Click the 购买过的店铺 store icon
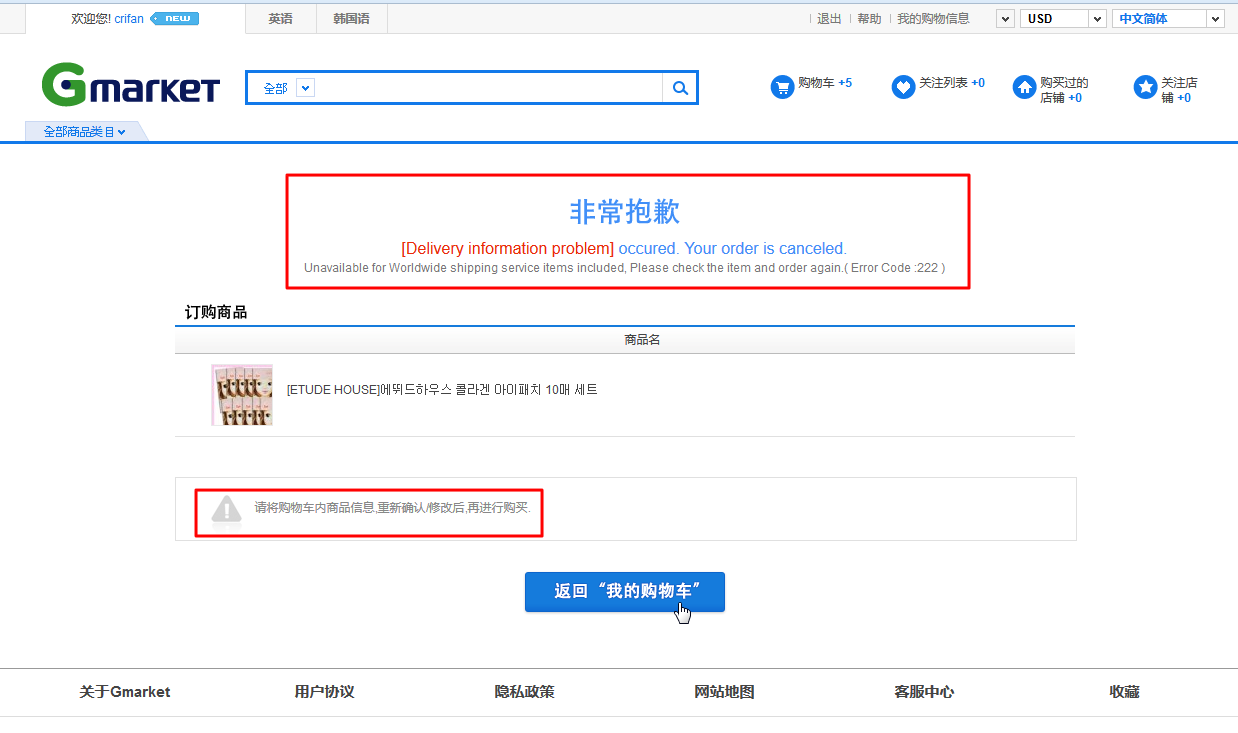This screenshot has width=1238, height=733. (x=1024, y=88)
